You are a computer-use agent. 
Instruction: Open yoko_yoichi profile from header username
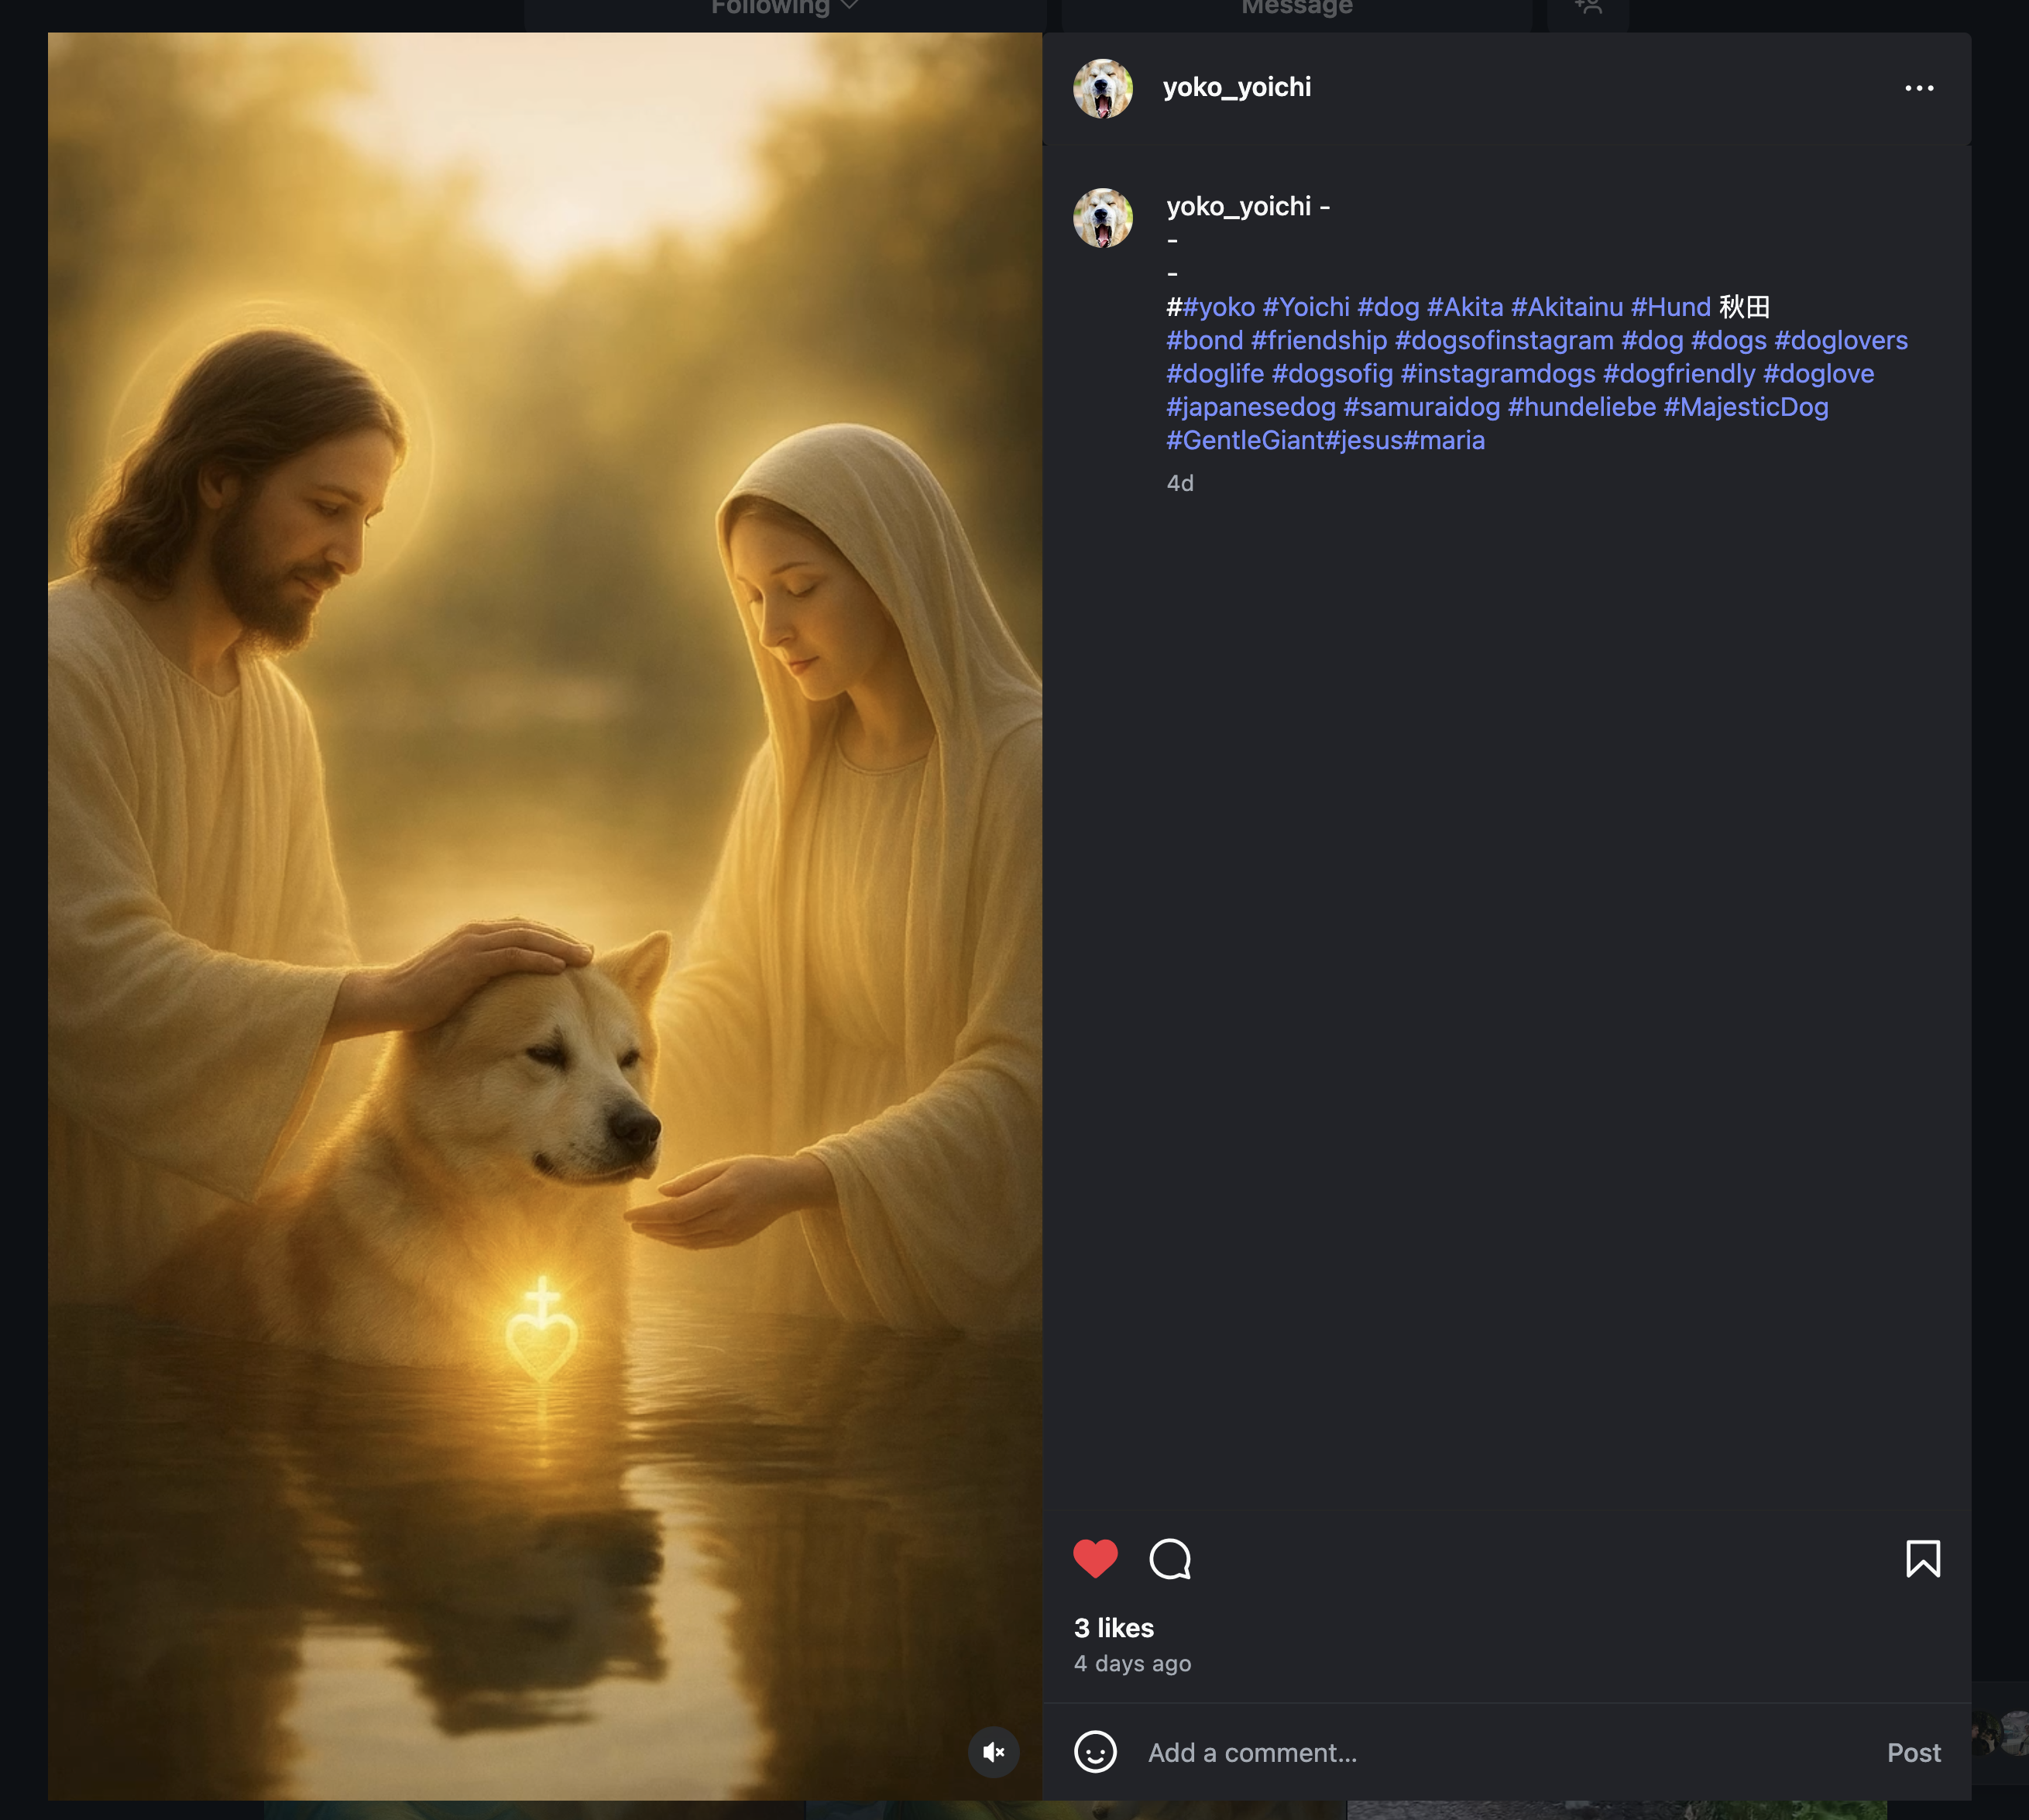point(1236,88)
